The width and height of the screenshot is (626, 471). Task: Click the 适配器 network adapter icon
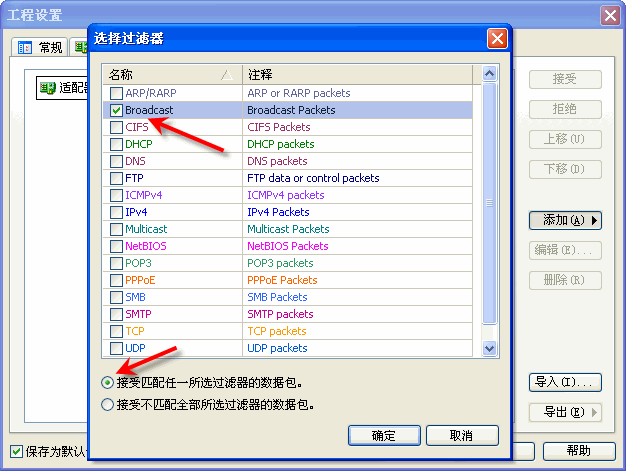48,88
